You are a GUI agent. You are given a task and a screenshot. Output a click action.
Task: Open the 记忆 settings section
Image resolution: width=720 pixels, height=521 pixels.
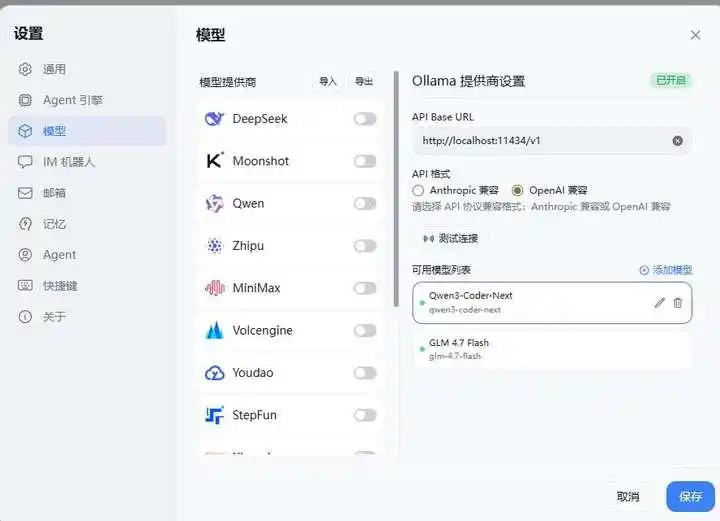pos(87,224)
